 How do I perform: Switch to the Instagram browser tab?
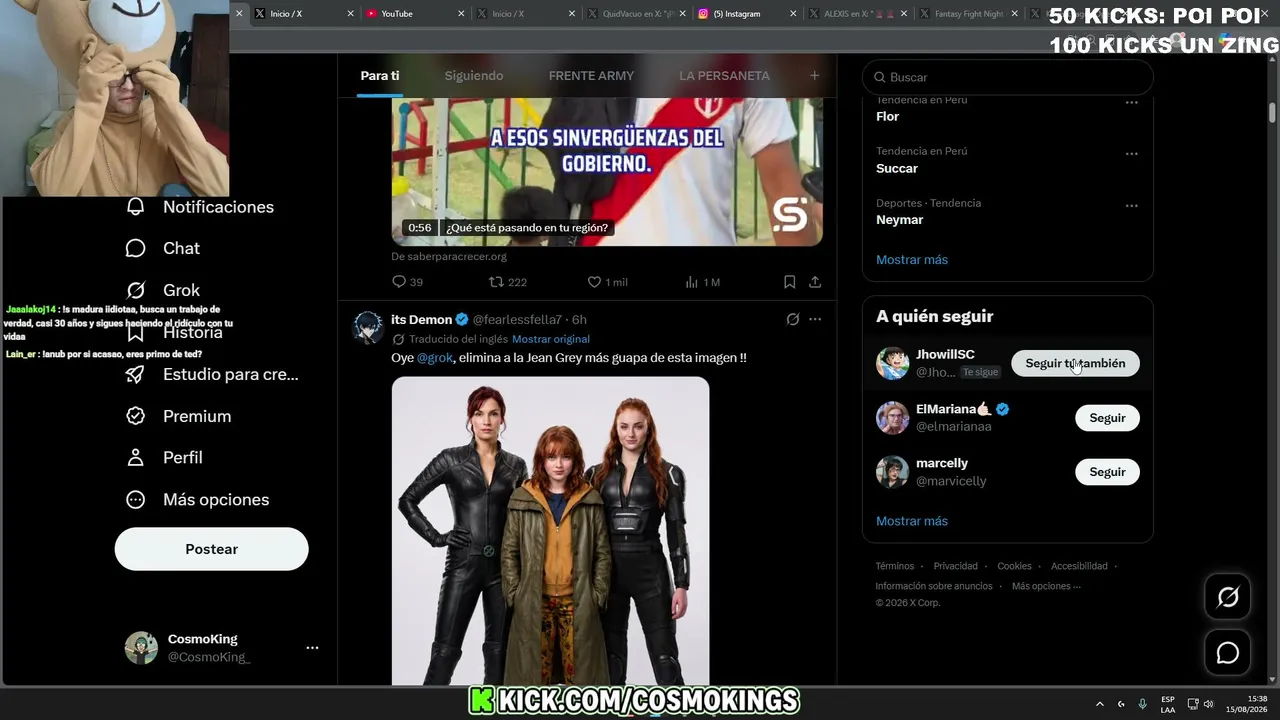[747, 14]
